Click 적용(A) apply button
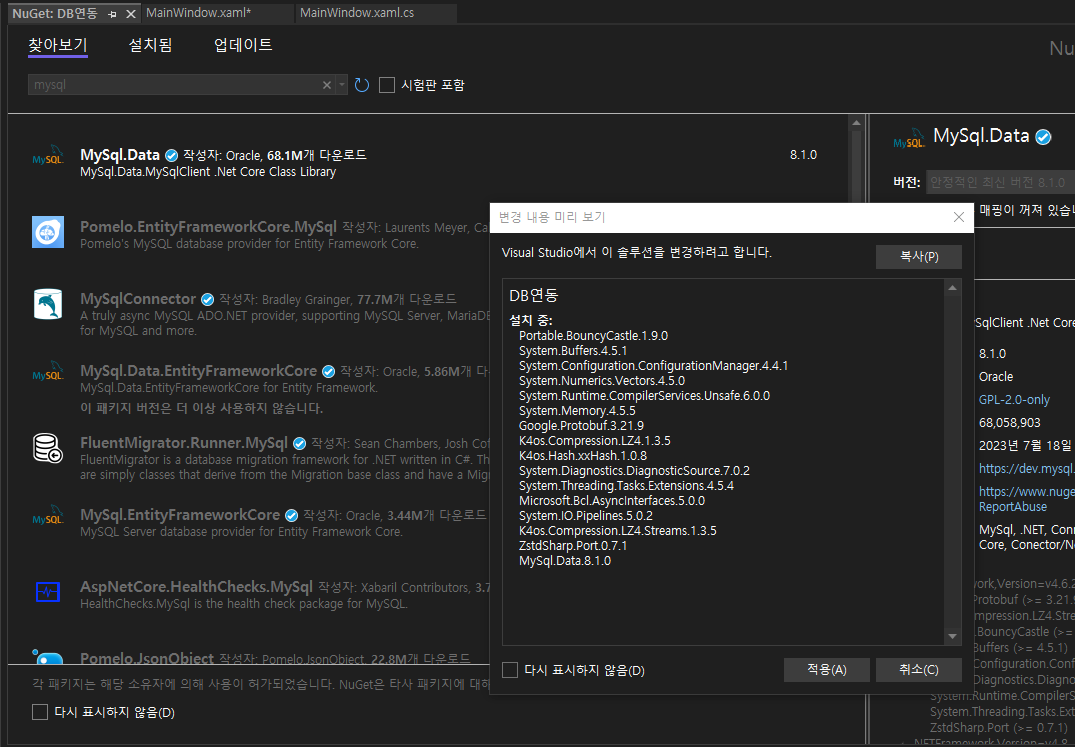This screenshot has height=747, width=1075. click(827, 670)
